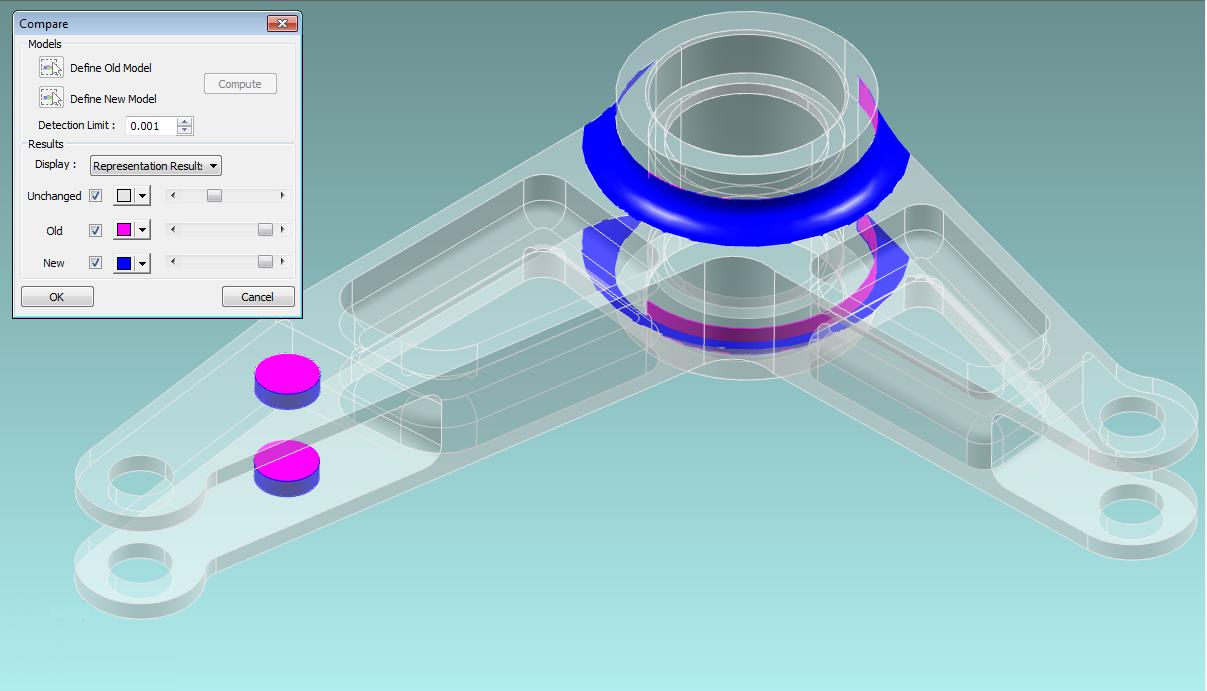Viewport: 1207px width, 691px height.
Task: Click the Detection Limit value field
Action: 151,126
